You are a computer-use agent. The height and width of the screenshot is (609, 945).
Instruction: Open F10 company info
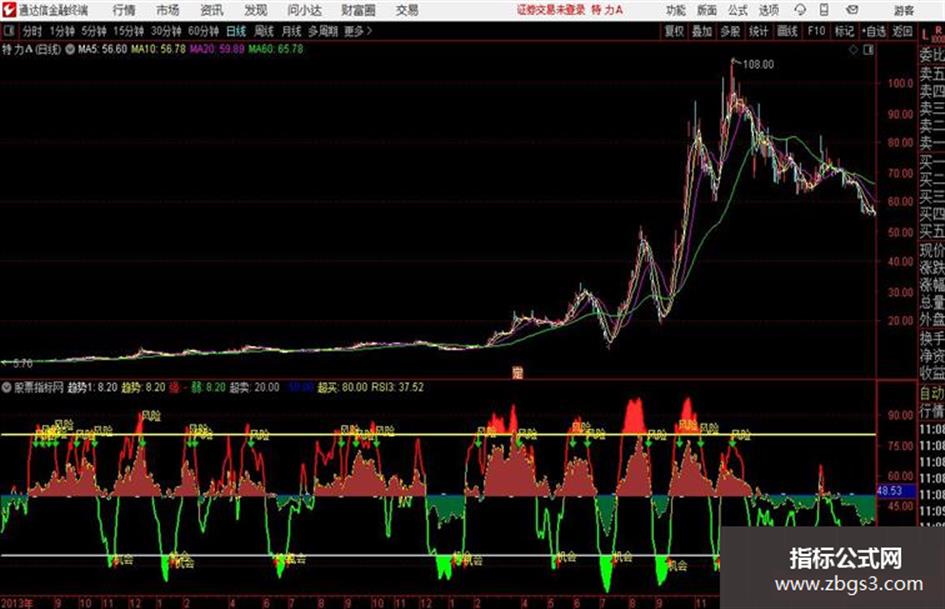(816, 31)
